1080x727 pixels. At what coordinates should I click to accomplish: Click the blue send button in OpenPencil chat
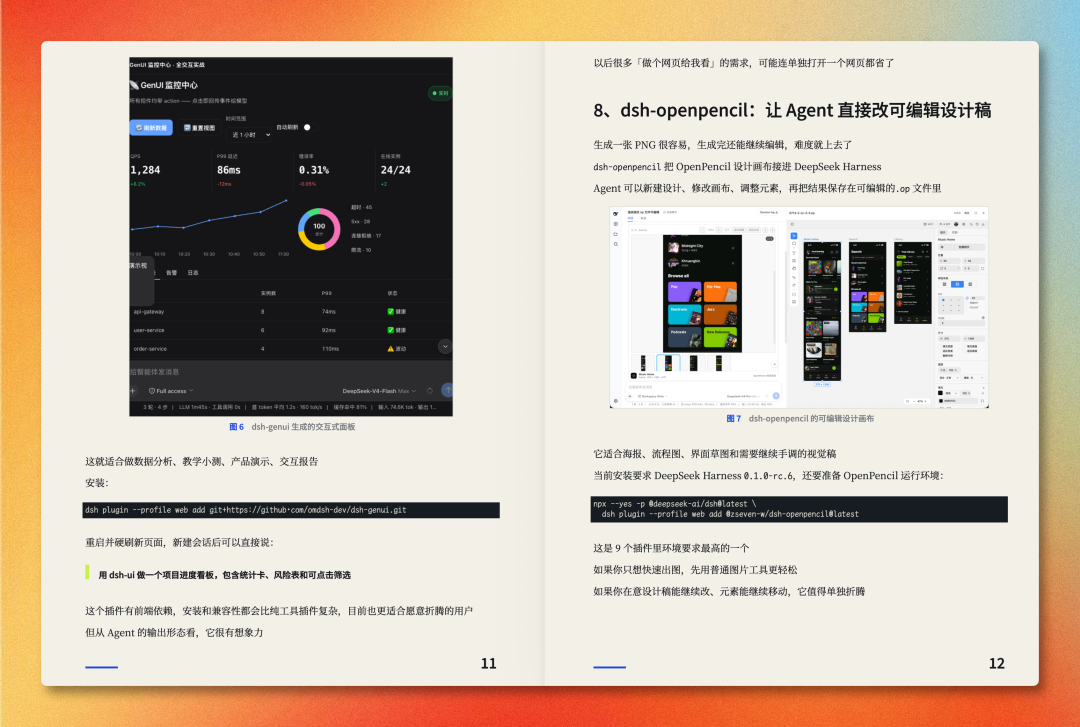(776, 396)
